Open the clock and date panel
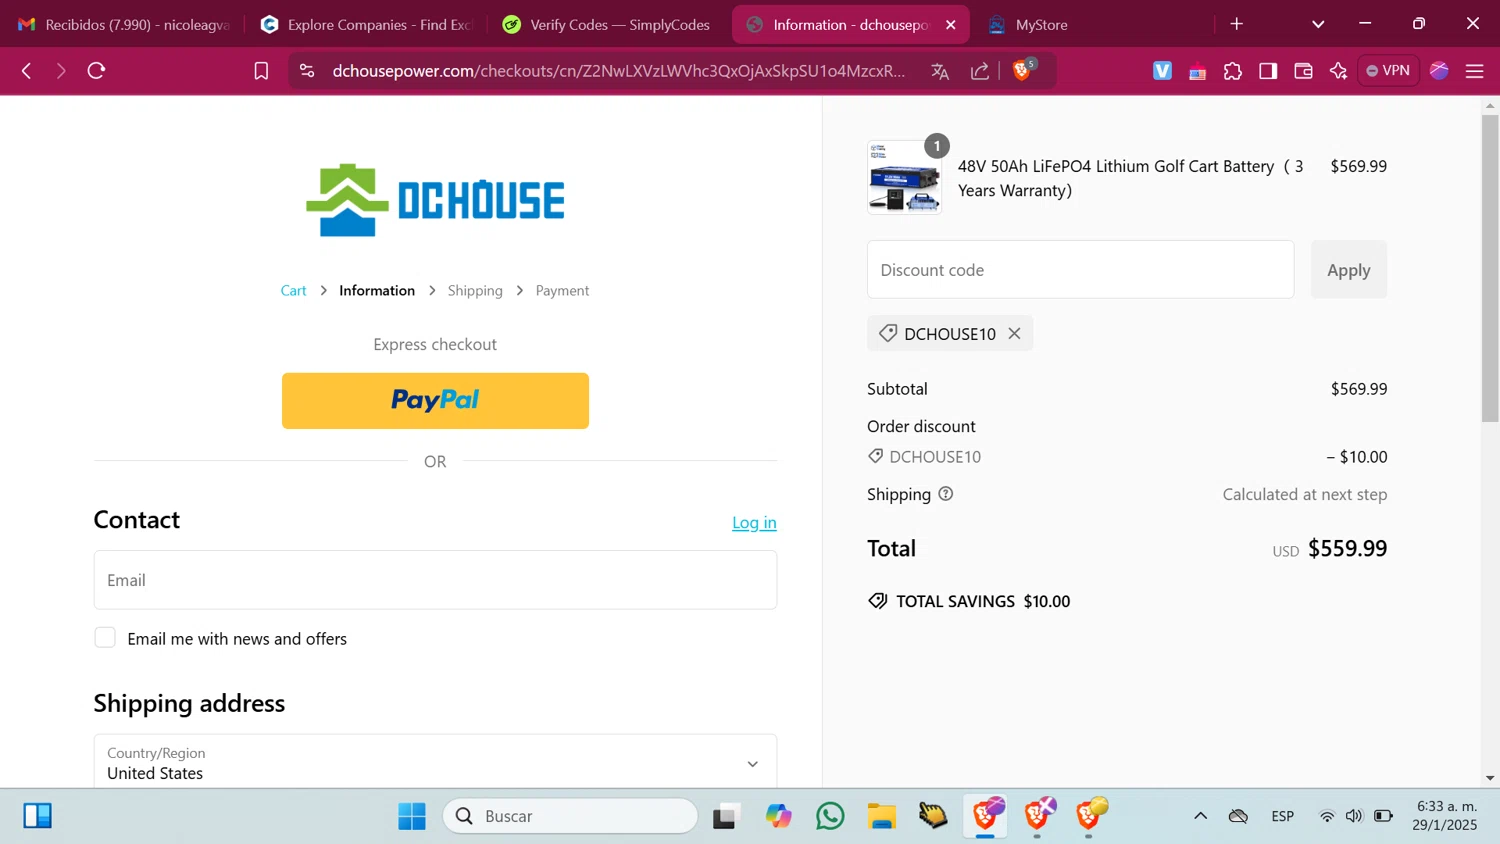Image resolution: width=1500 pixels, height=844 pixels. [1445, 816]
